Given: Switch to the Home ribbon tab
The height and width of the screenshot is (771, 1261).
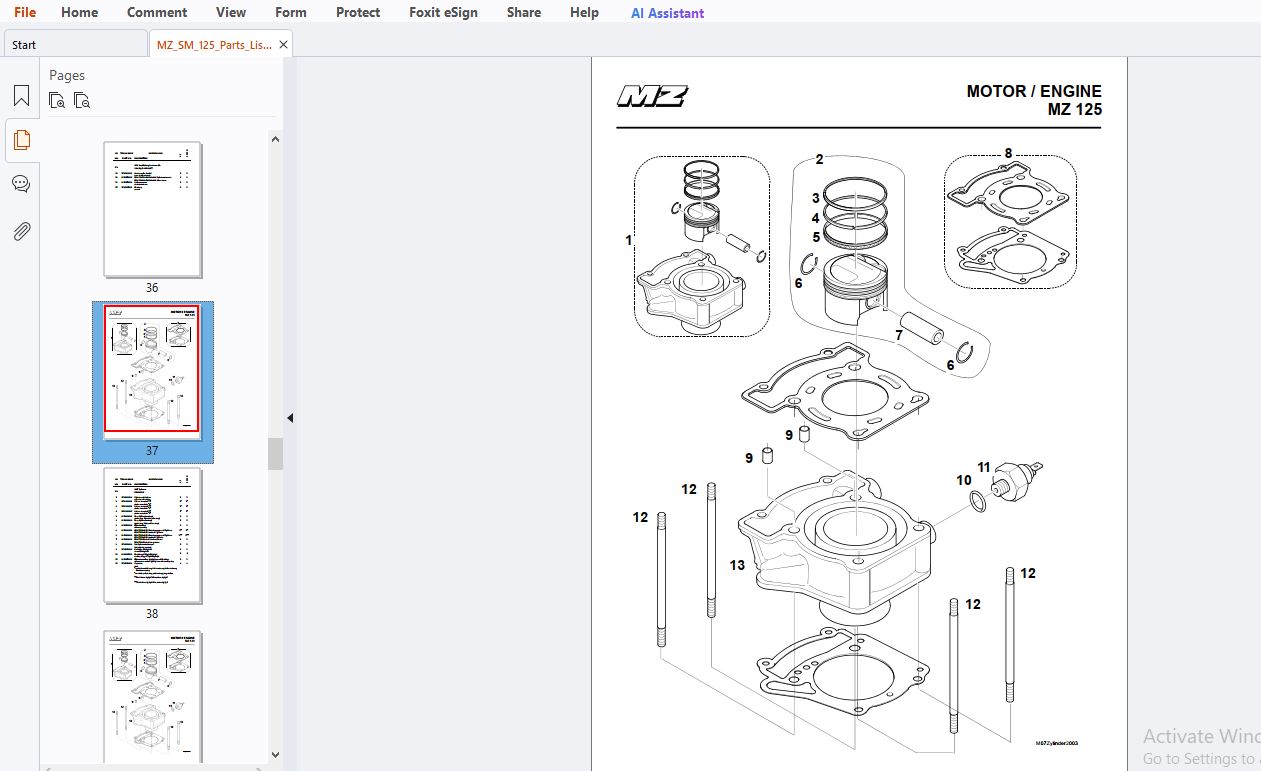Looking at the screenshot, I should point(79,13).
